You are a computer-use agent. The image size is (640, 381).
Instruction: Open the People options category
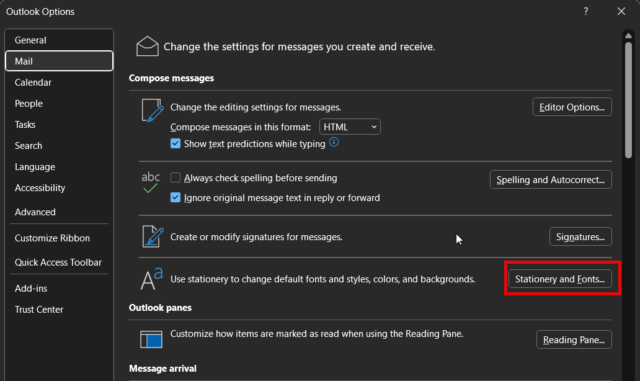[x=59, y=103]
